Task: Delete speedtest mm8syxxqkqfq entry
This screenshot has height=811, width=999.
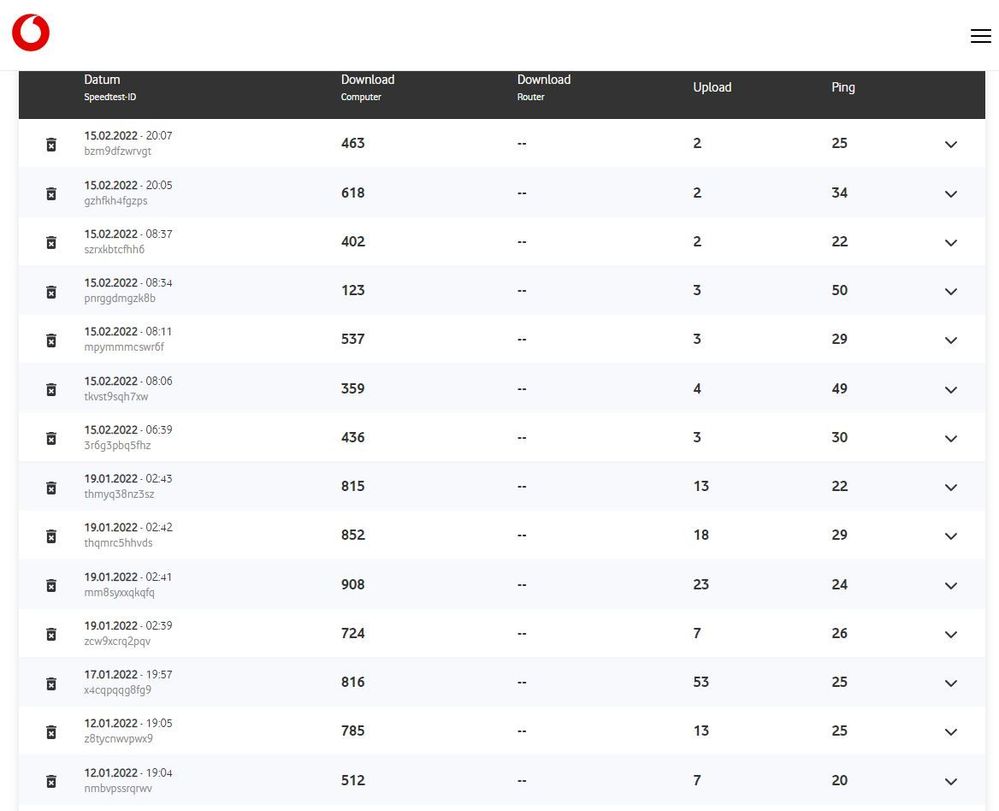Action: tap(52, 585)
